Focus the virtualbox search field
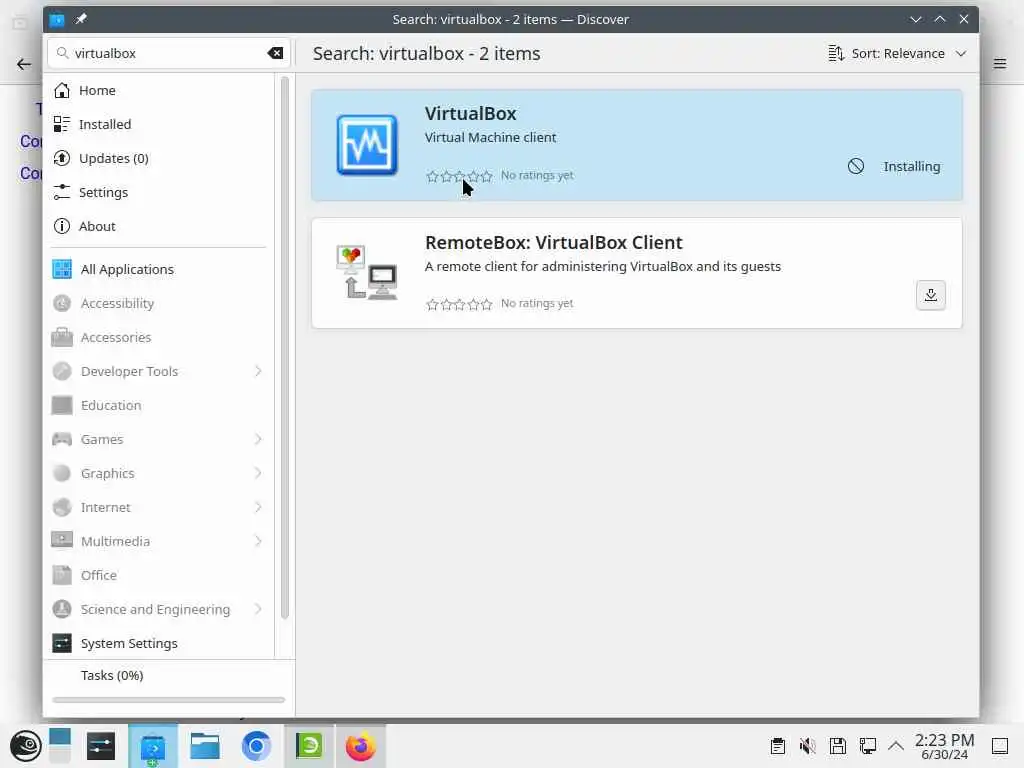Image resolution: width=1024 pixels, height=768 pixels. (168, 54)
